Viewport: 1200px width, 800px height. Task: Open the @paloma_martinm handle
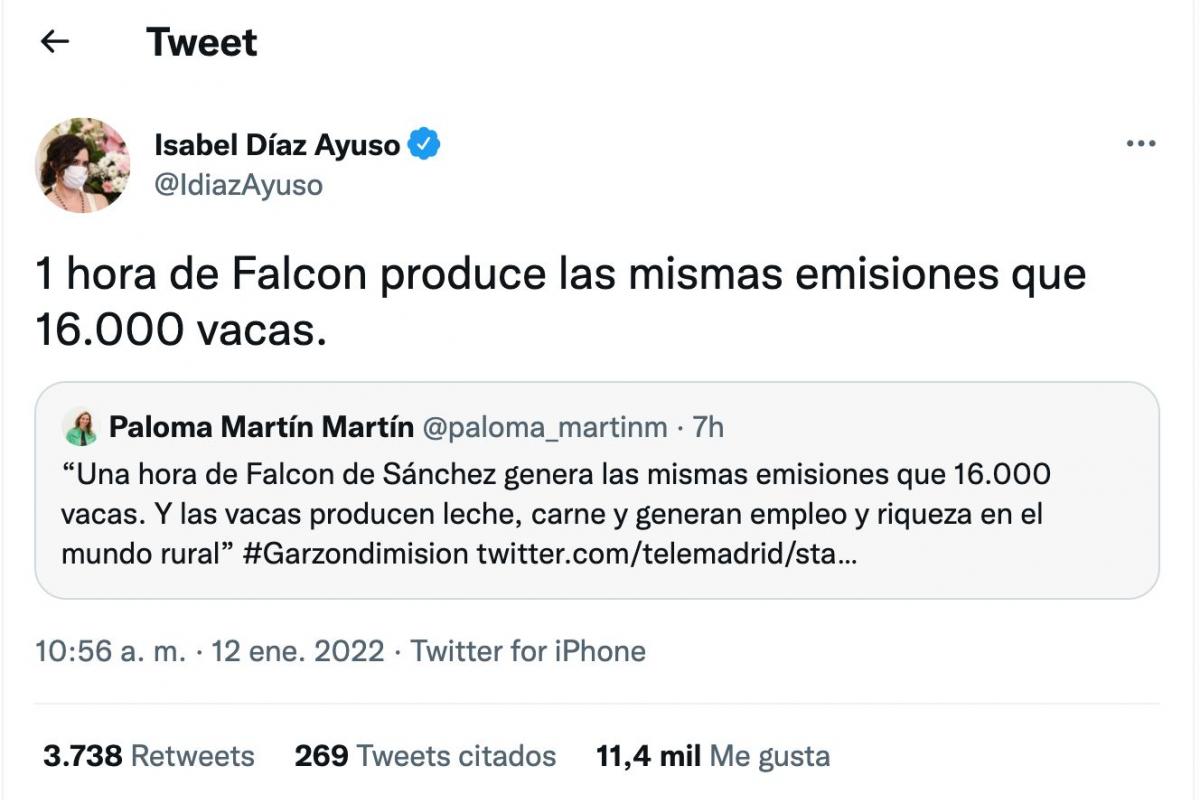tap(545, 428)
